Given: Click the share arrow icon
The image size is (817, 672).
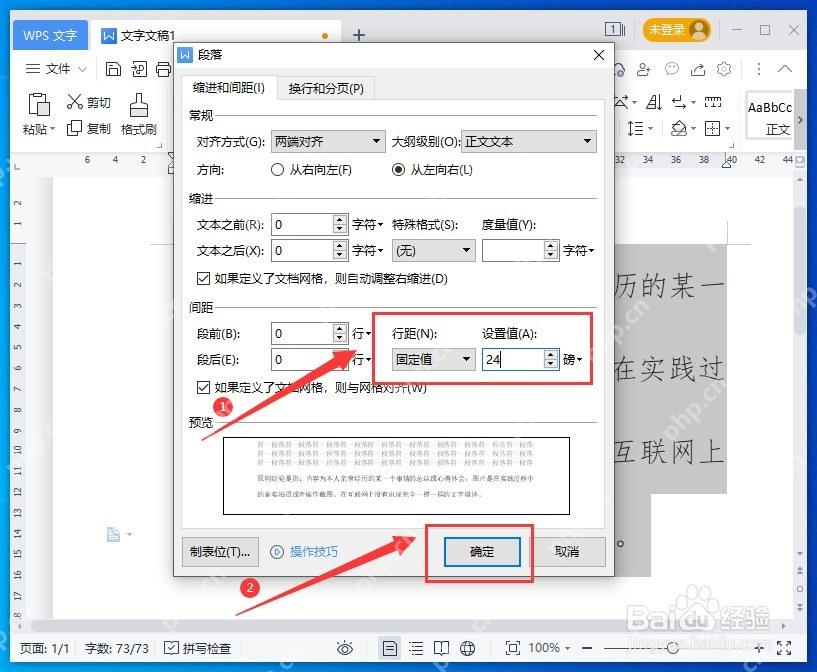Looking at the screenshot, I should (x=698, y=69).
